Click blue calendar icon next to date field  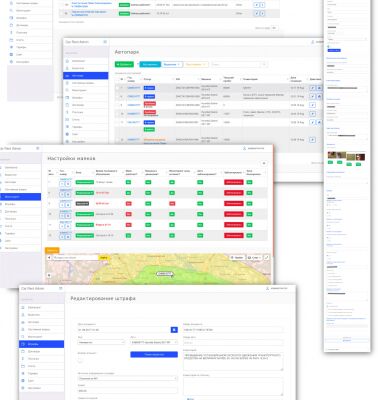174,330
